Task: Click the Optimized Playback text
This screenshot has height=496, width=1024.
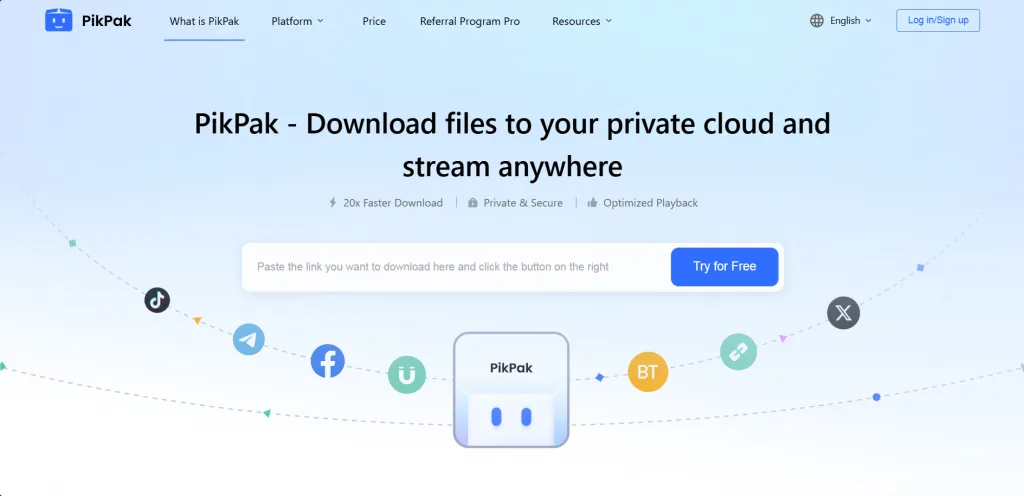Action: coord(650,203)
